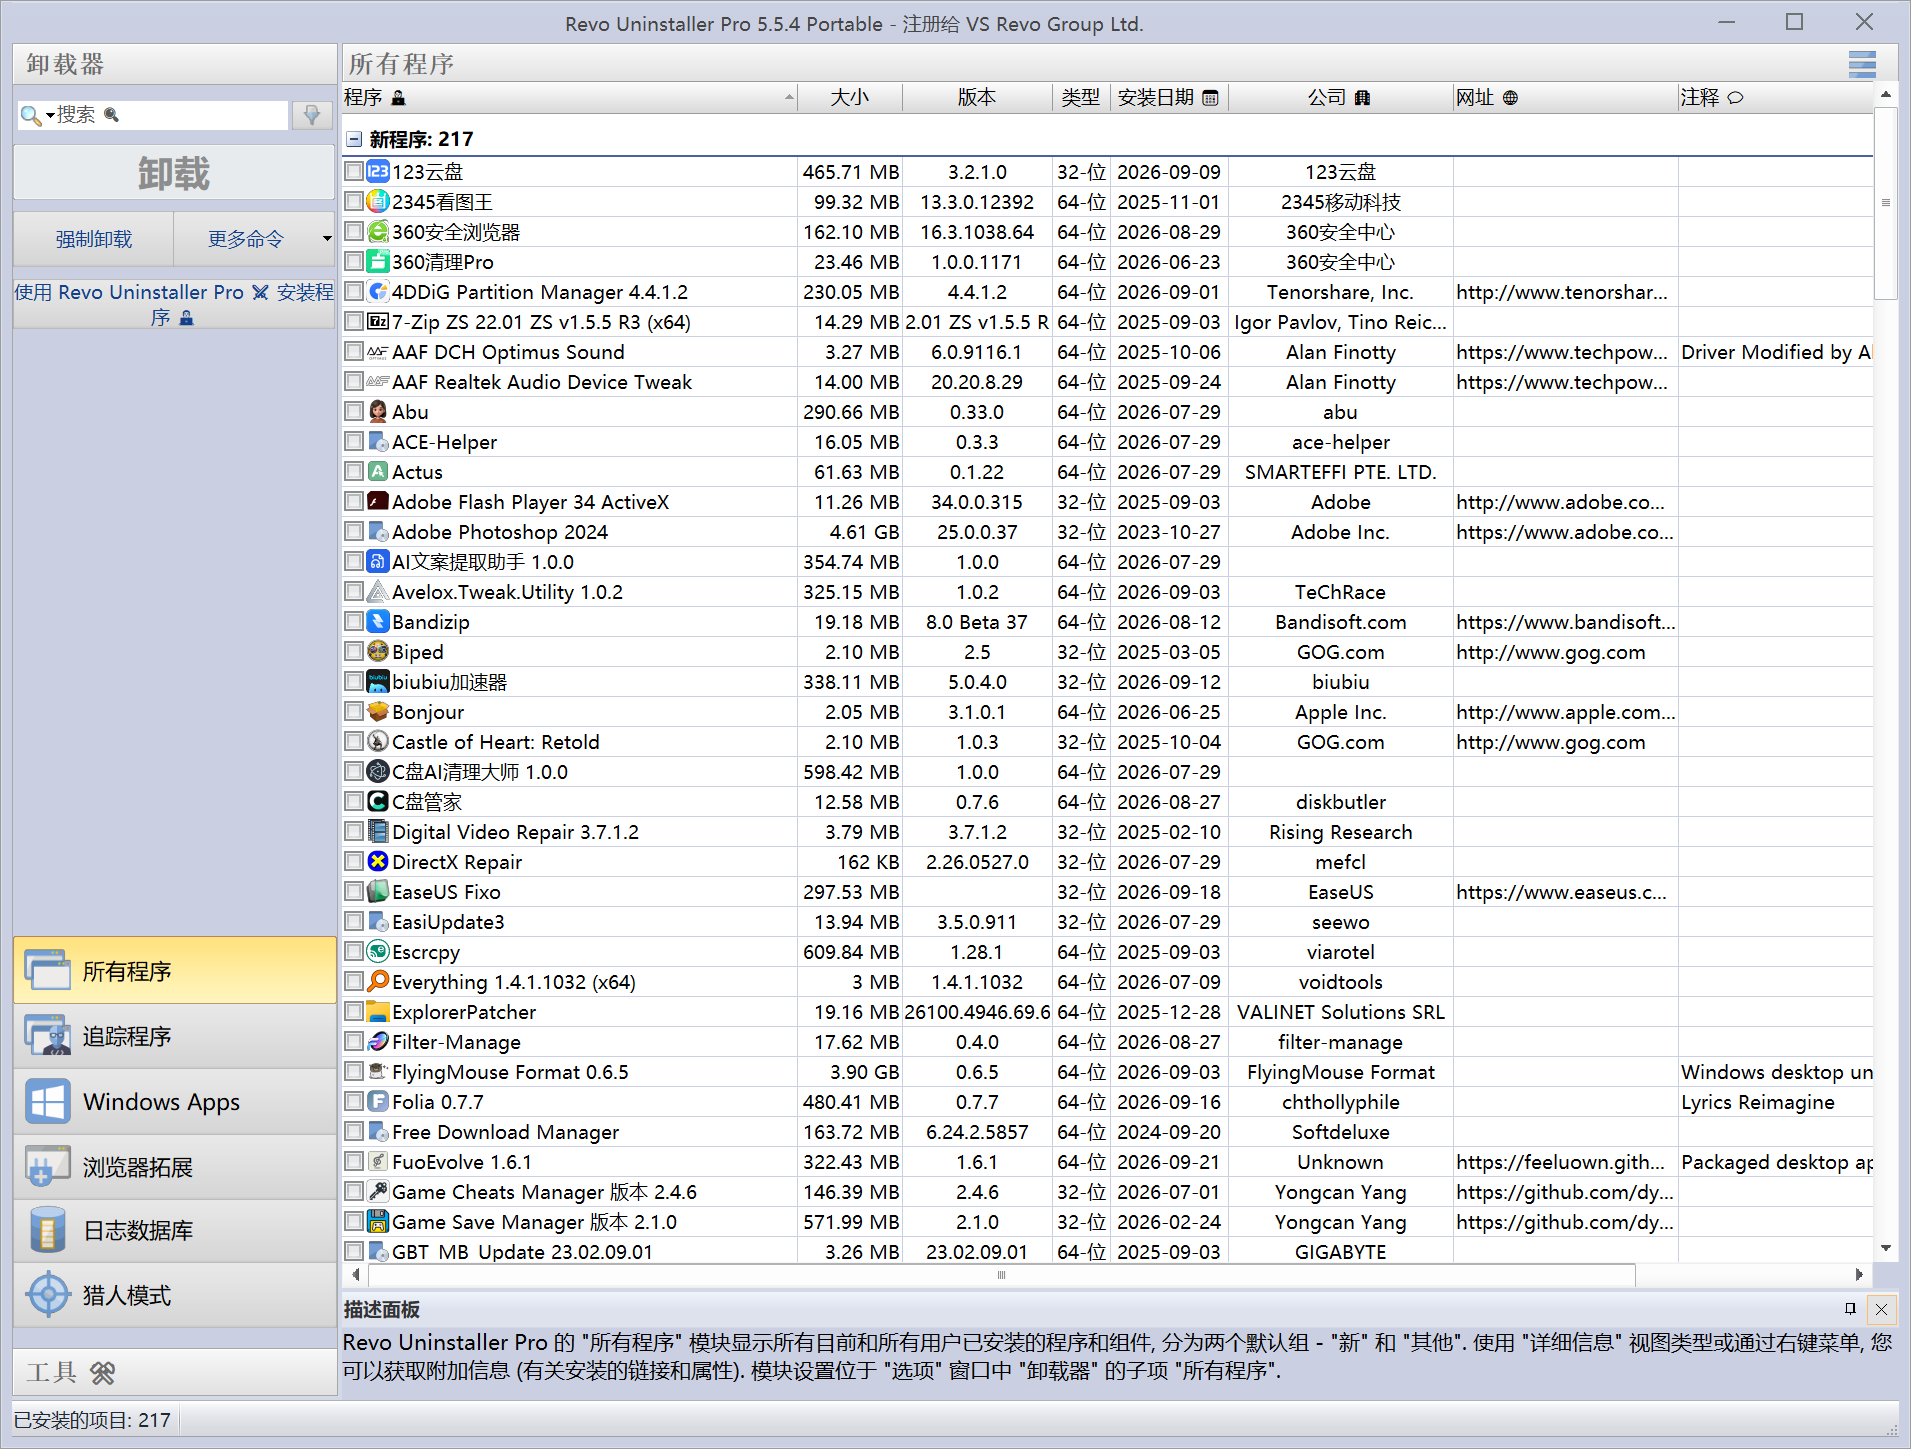The height and width of the screenshot is (1449, 1911).
Task: Sort by 注释 column header
Action: (1774, 98)
